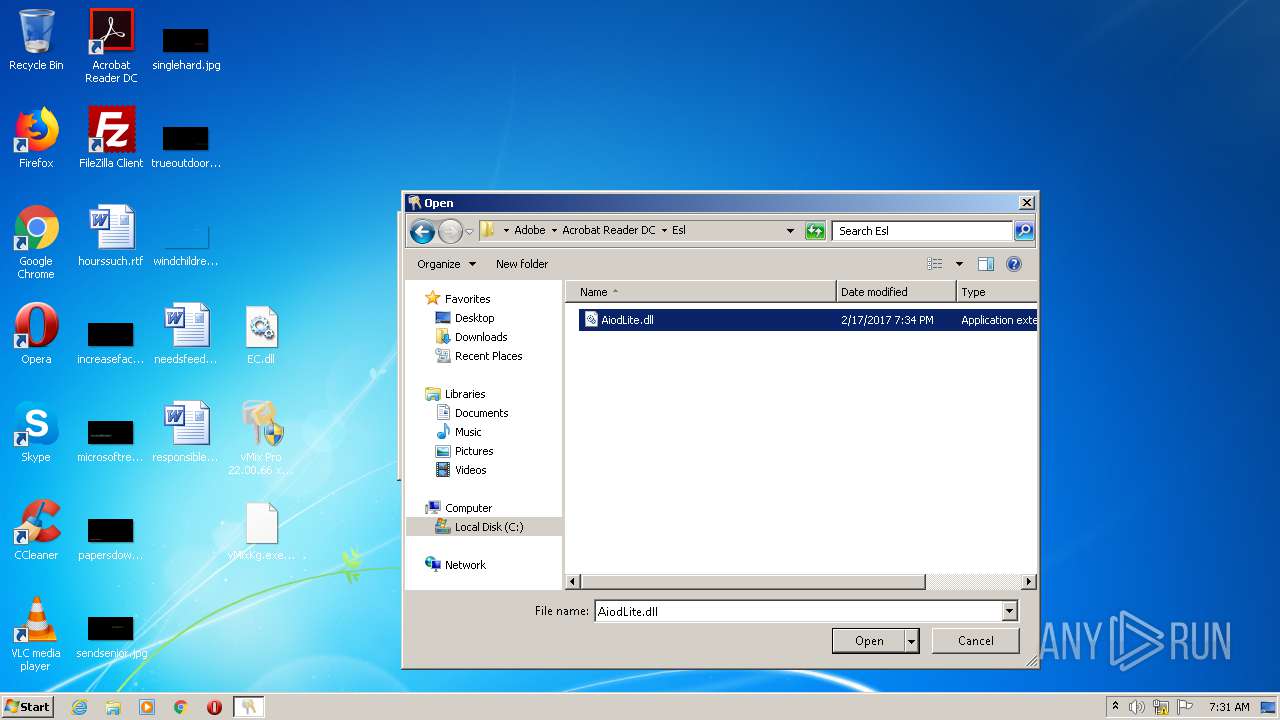This screenshot has height=720, width=1280.
Task: Open dialog help icon
Action: click(x=1014, y=264)
